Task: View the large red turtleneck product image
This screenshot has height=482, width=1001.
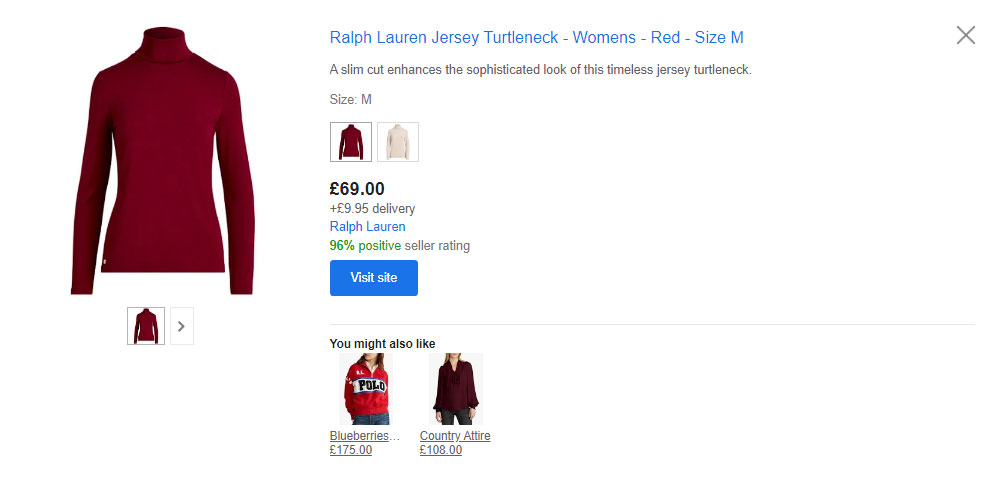Action: (x=163, y=161)
